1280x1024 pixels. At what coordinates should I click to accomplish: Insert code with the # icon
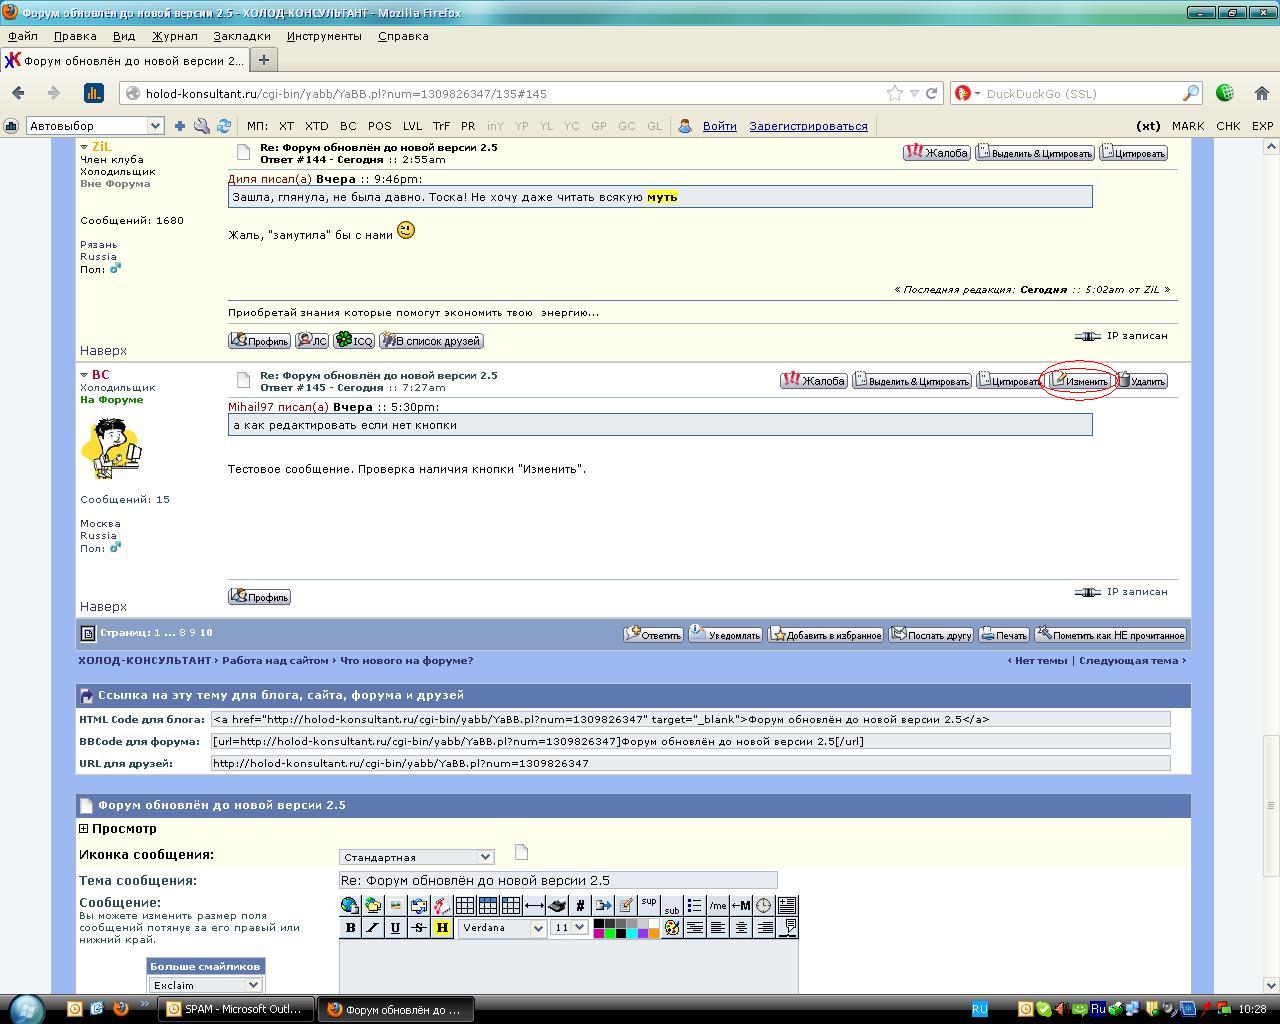(580, 905)
